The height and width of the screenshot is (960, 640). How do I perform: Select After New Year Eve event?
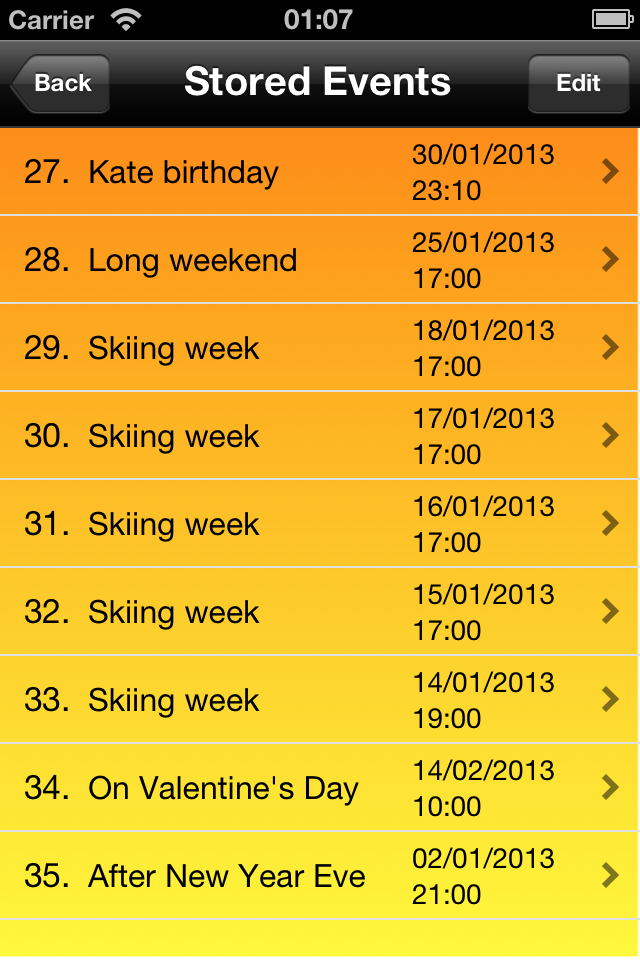click(319, 876)
